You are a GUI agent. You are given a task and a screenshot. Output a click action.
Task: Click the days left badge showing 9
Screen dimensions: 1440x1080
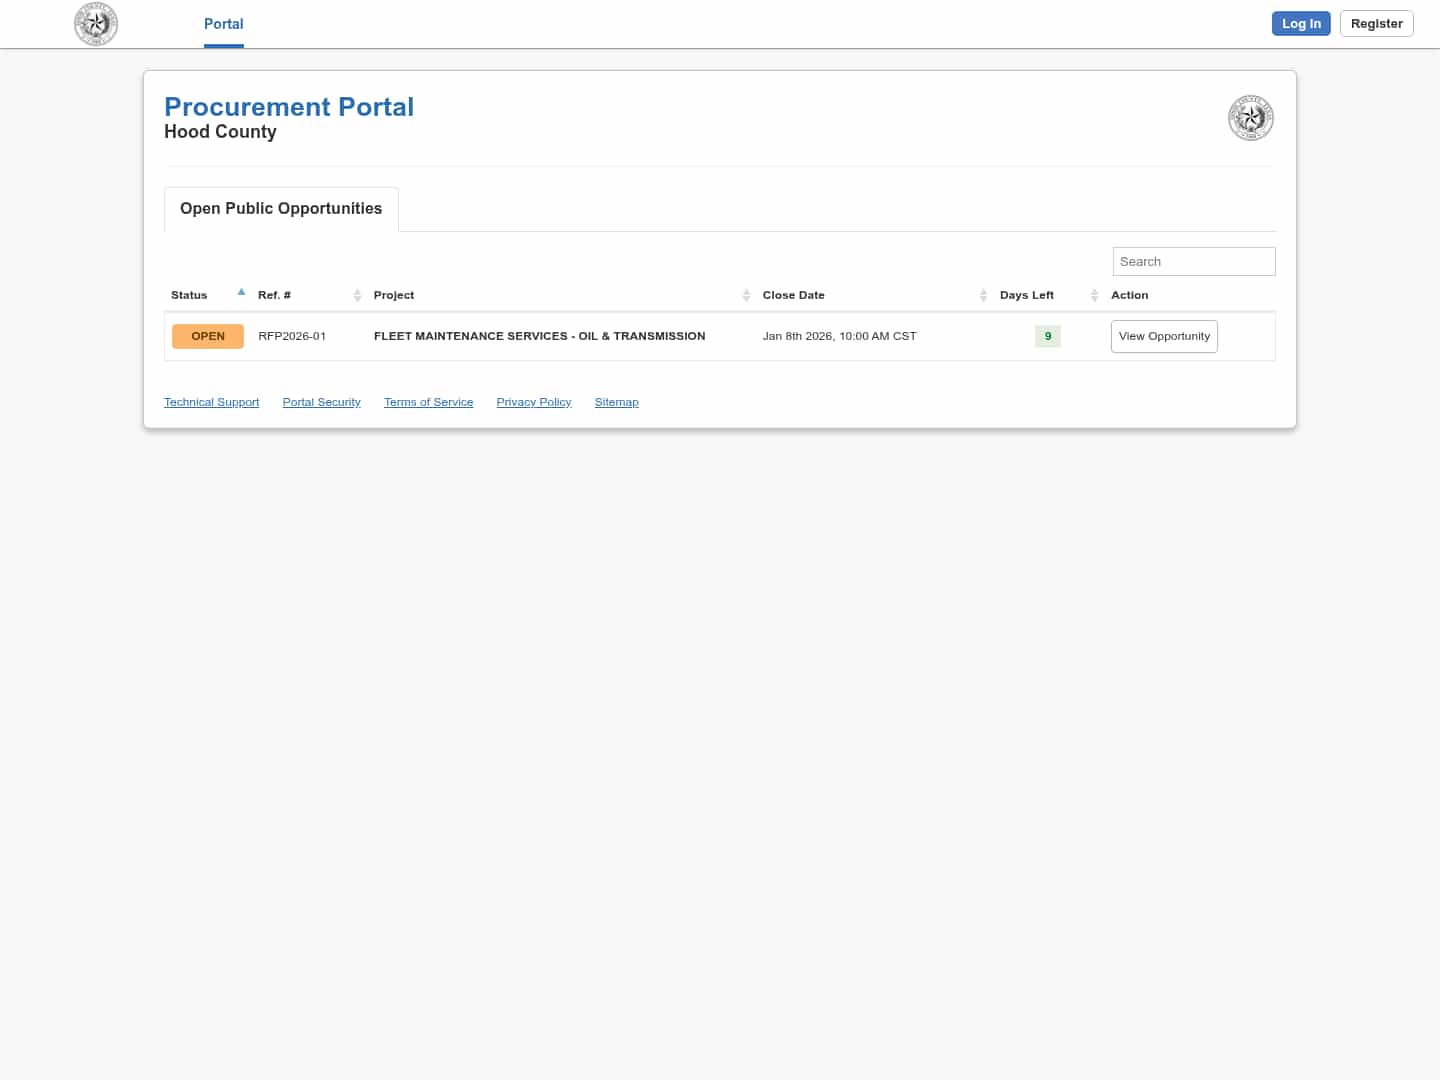(1048, 336)
